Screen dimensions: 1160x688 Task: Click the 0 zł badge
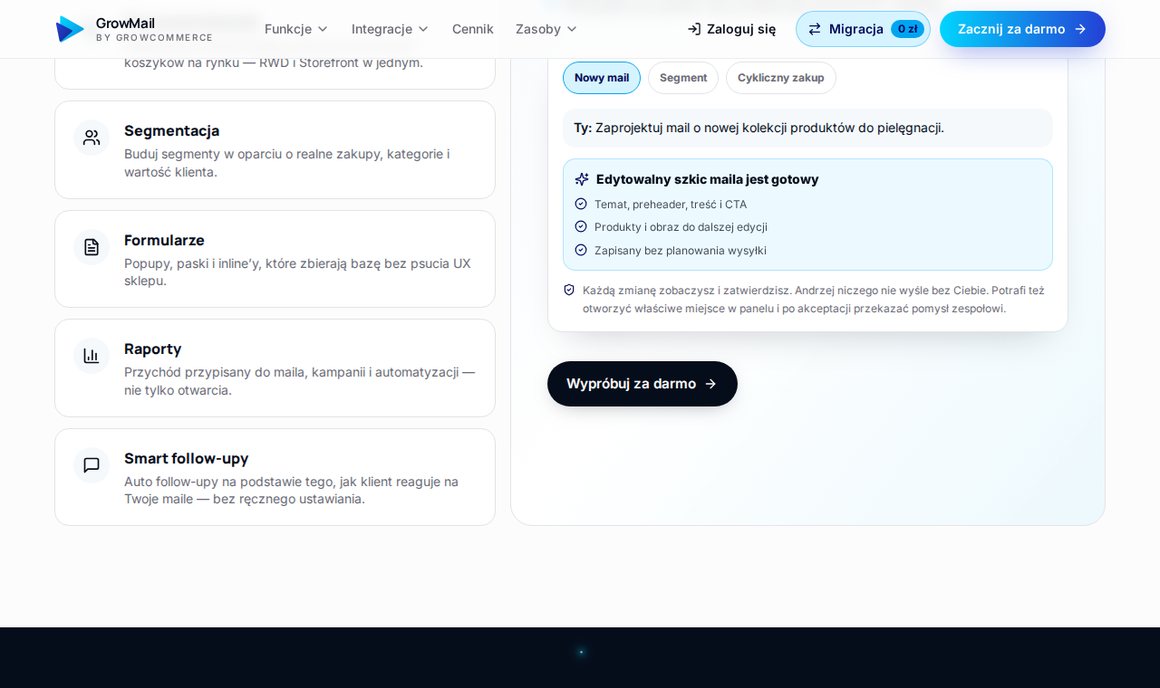908,29
